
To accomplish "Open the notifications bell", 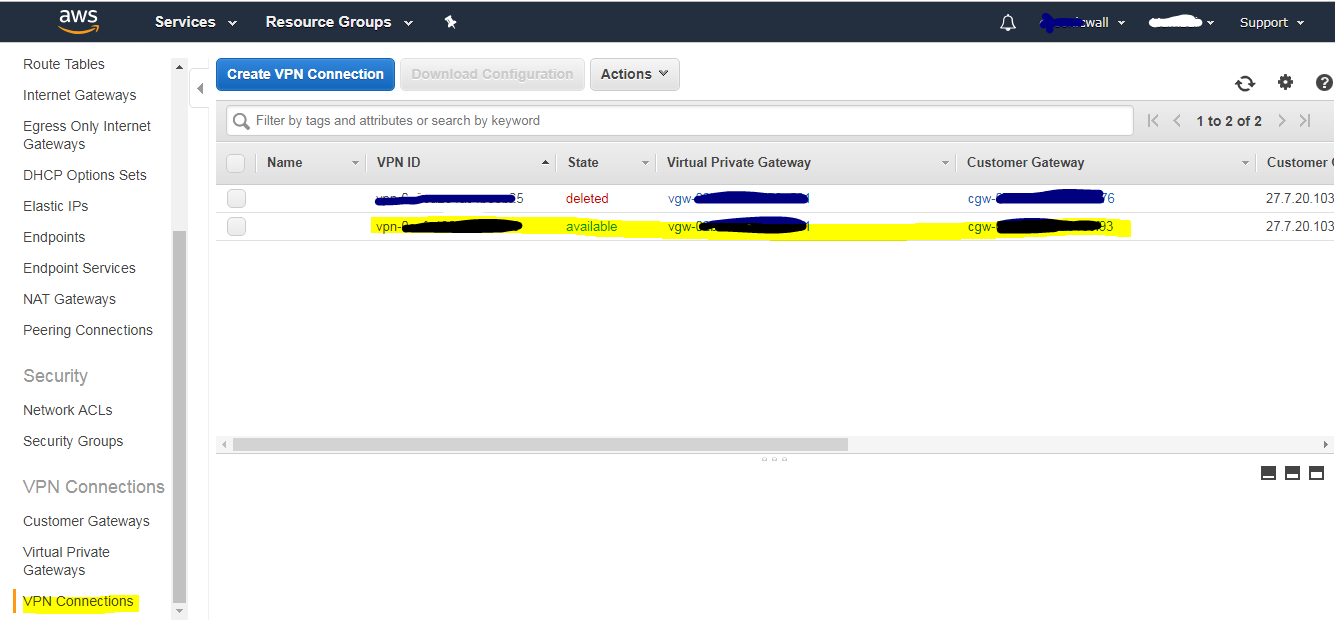I will [x=1007, y=21].
